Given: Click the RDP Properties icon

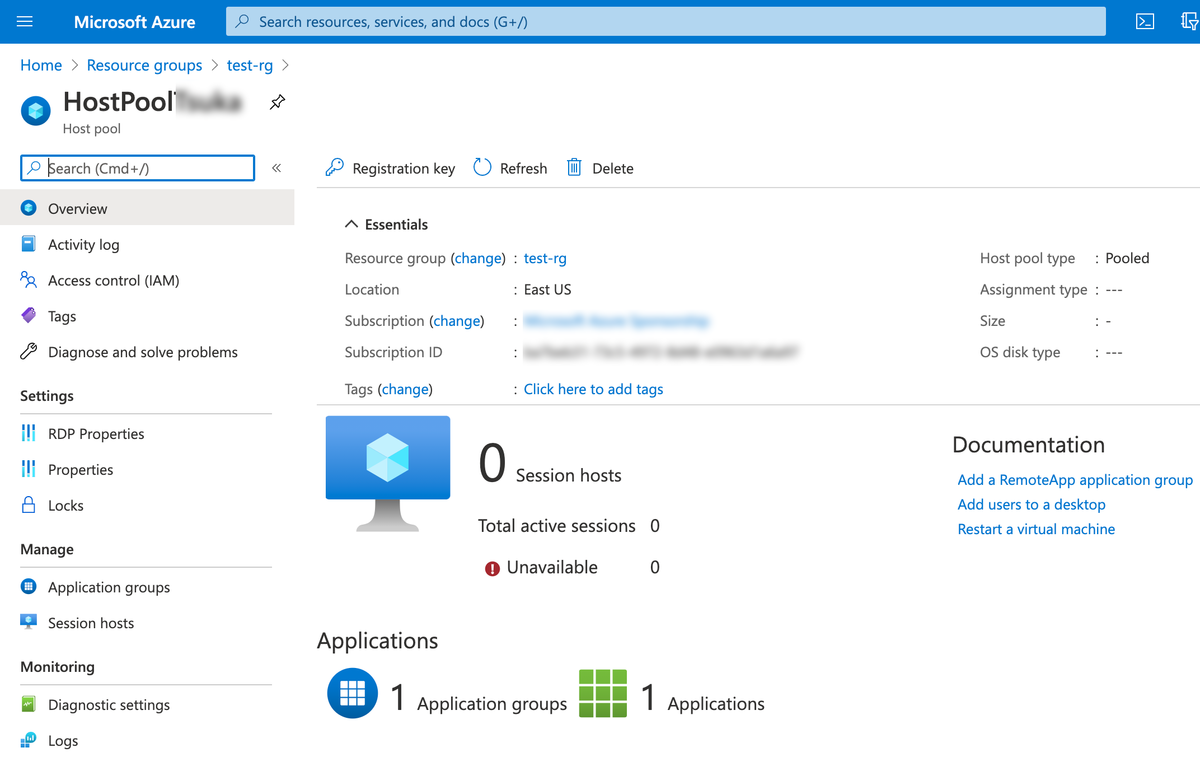Looking at the screenshot, I should coord(29,433).
